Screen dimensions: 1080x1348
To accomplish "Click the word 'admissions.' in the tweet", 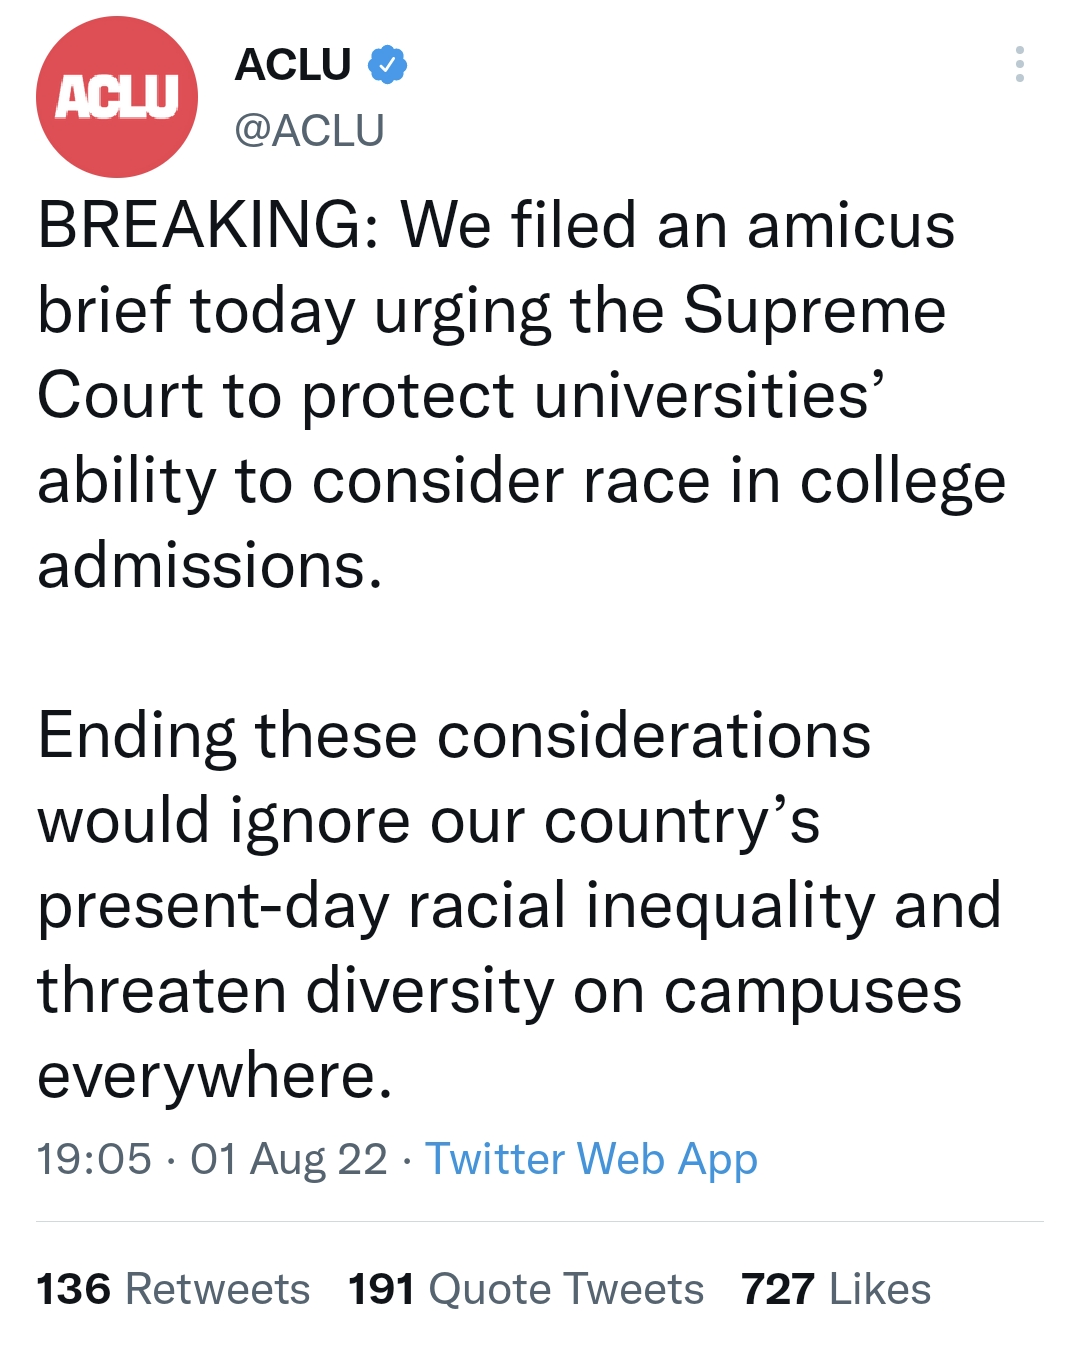I will tap(210, 566).
